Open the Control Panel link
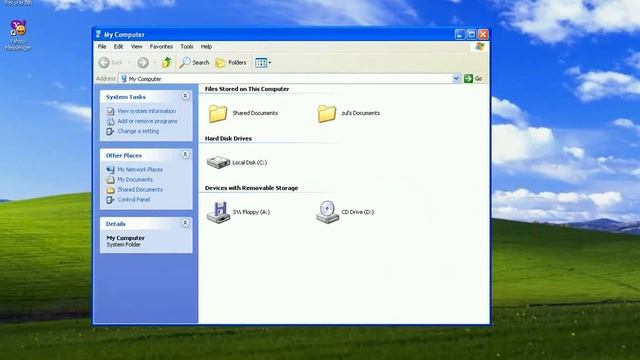The height and width of the screenshot is (360, 640). (133, 200)
